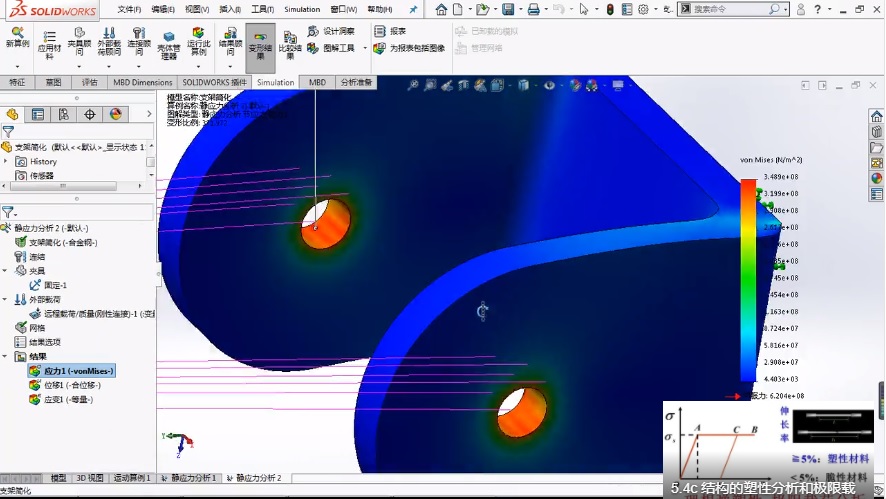The image size is (886, 499).
Task: Click the 应用材料 (Apply Material) icon
Action: 50,37
